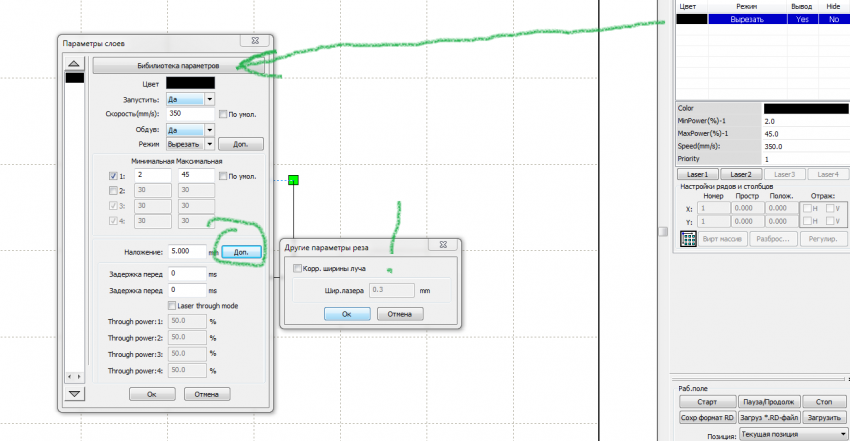Enable Корр. ширины луча checkbox

298,268
